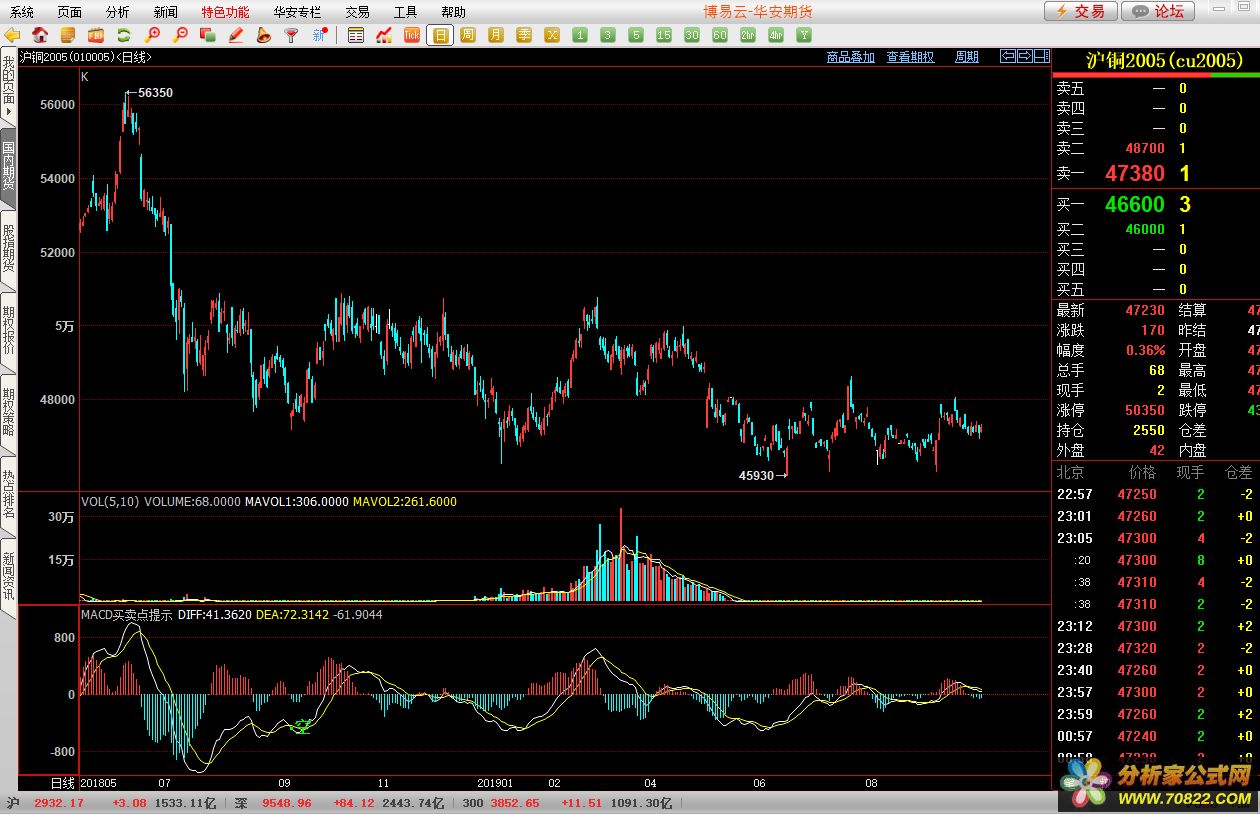Screen dimensions: 1260x814
Task: Select the monthly 月 period button
Action: pos(496,36)
